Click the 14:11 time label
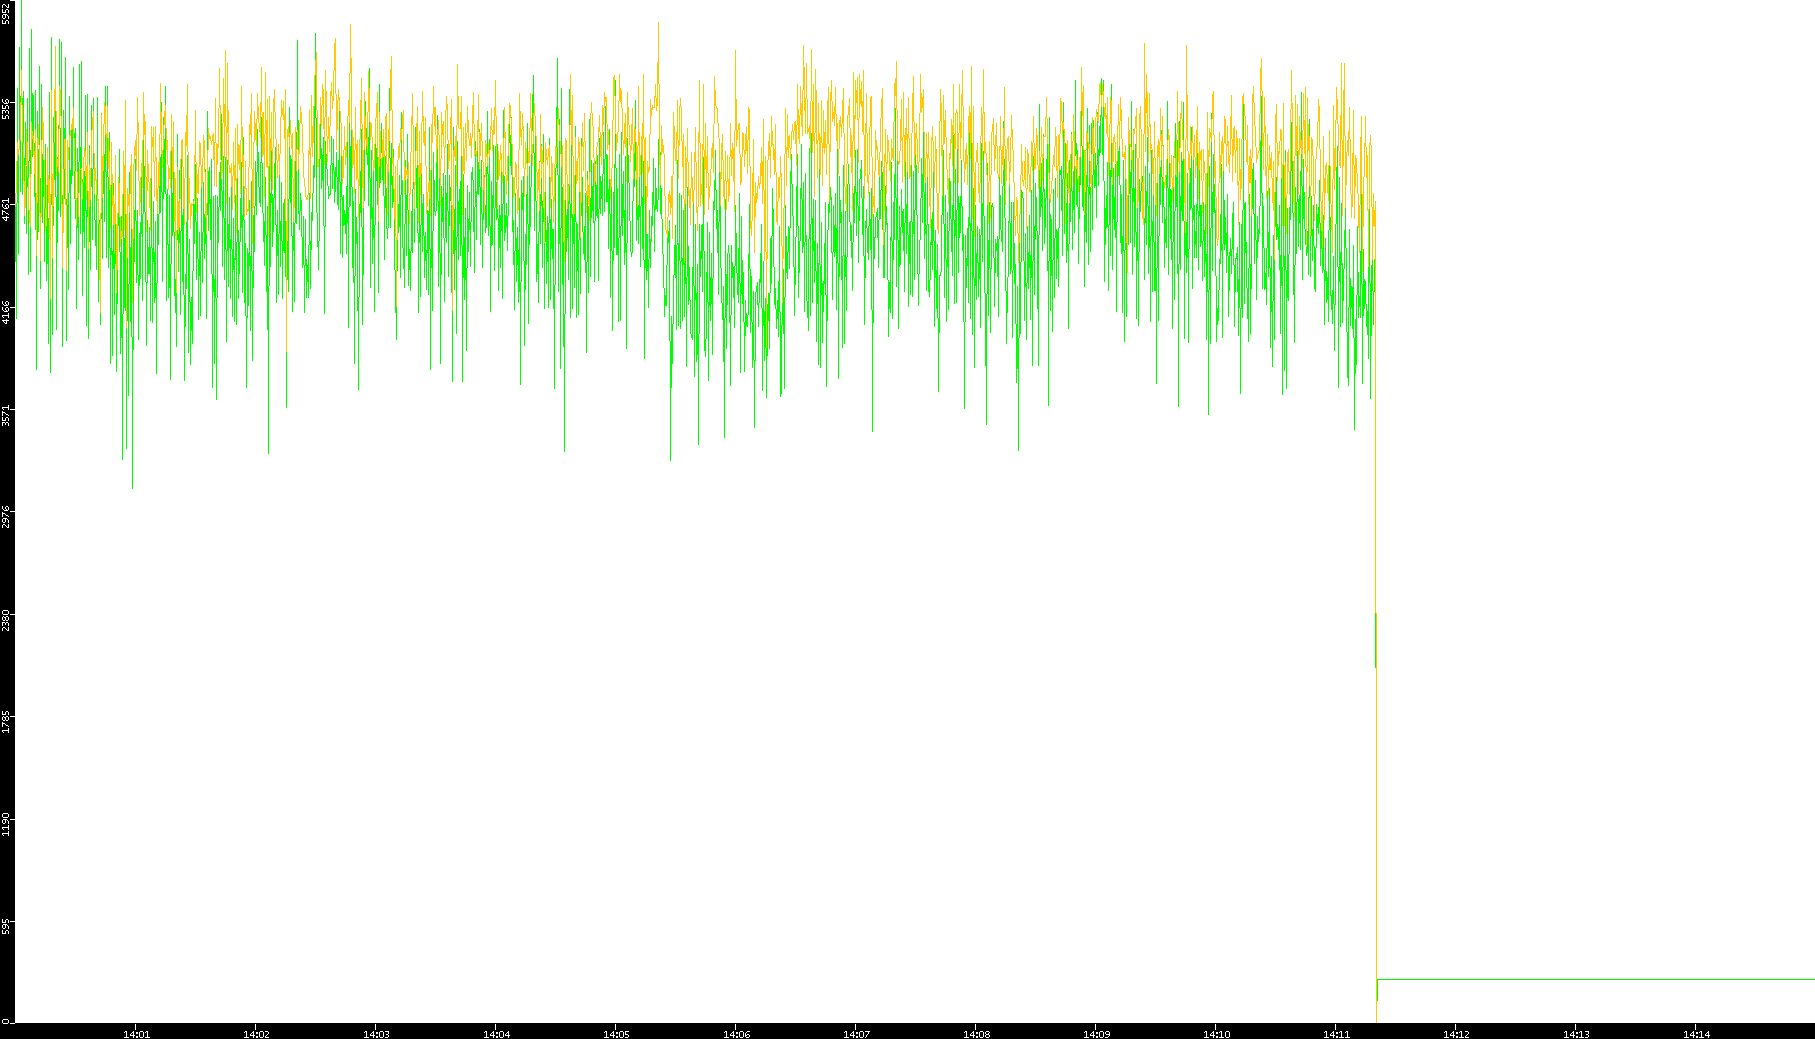This screenshot has height=1039, width=1815. coord(1336,1034)
